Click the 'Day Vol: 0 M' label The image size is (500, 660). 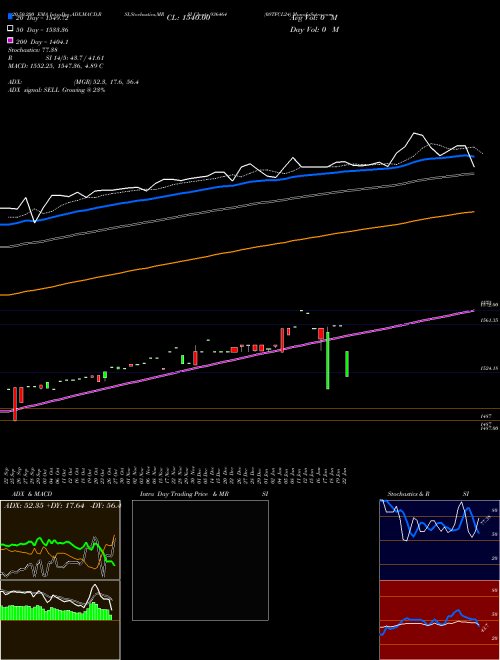[x=314, y=29]
